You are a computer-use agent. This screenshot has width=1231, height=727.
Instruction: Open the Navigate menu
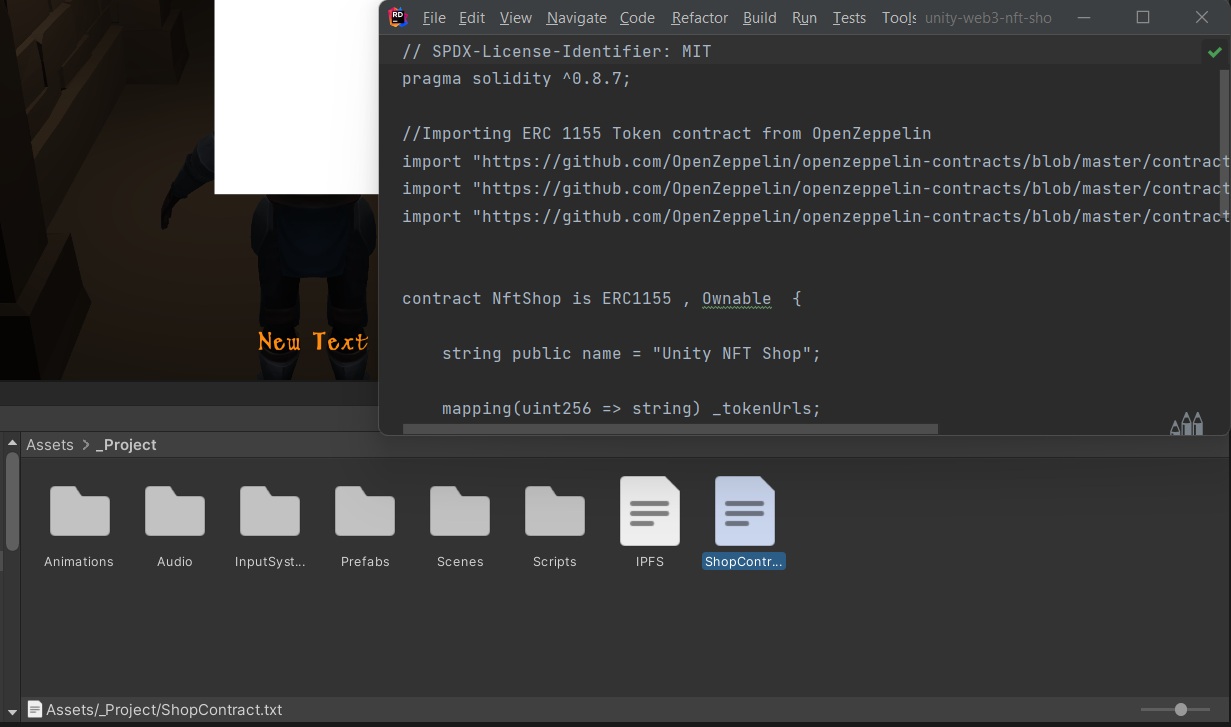tap(576, 18)
